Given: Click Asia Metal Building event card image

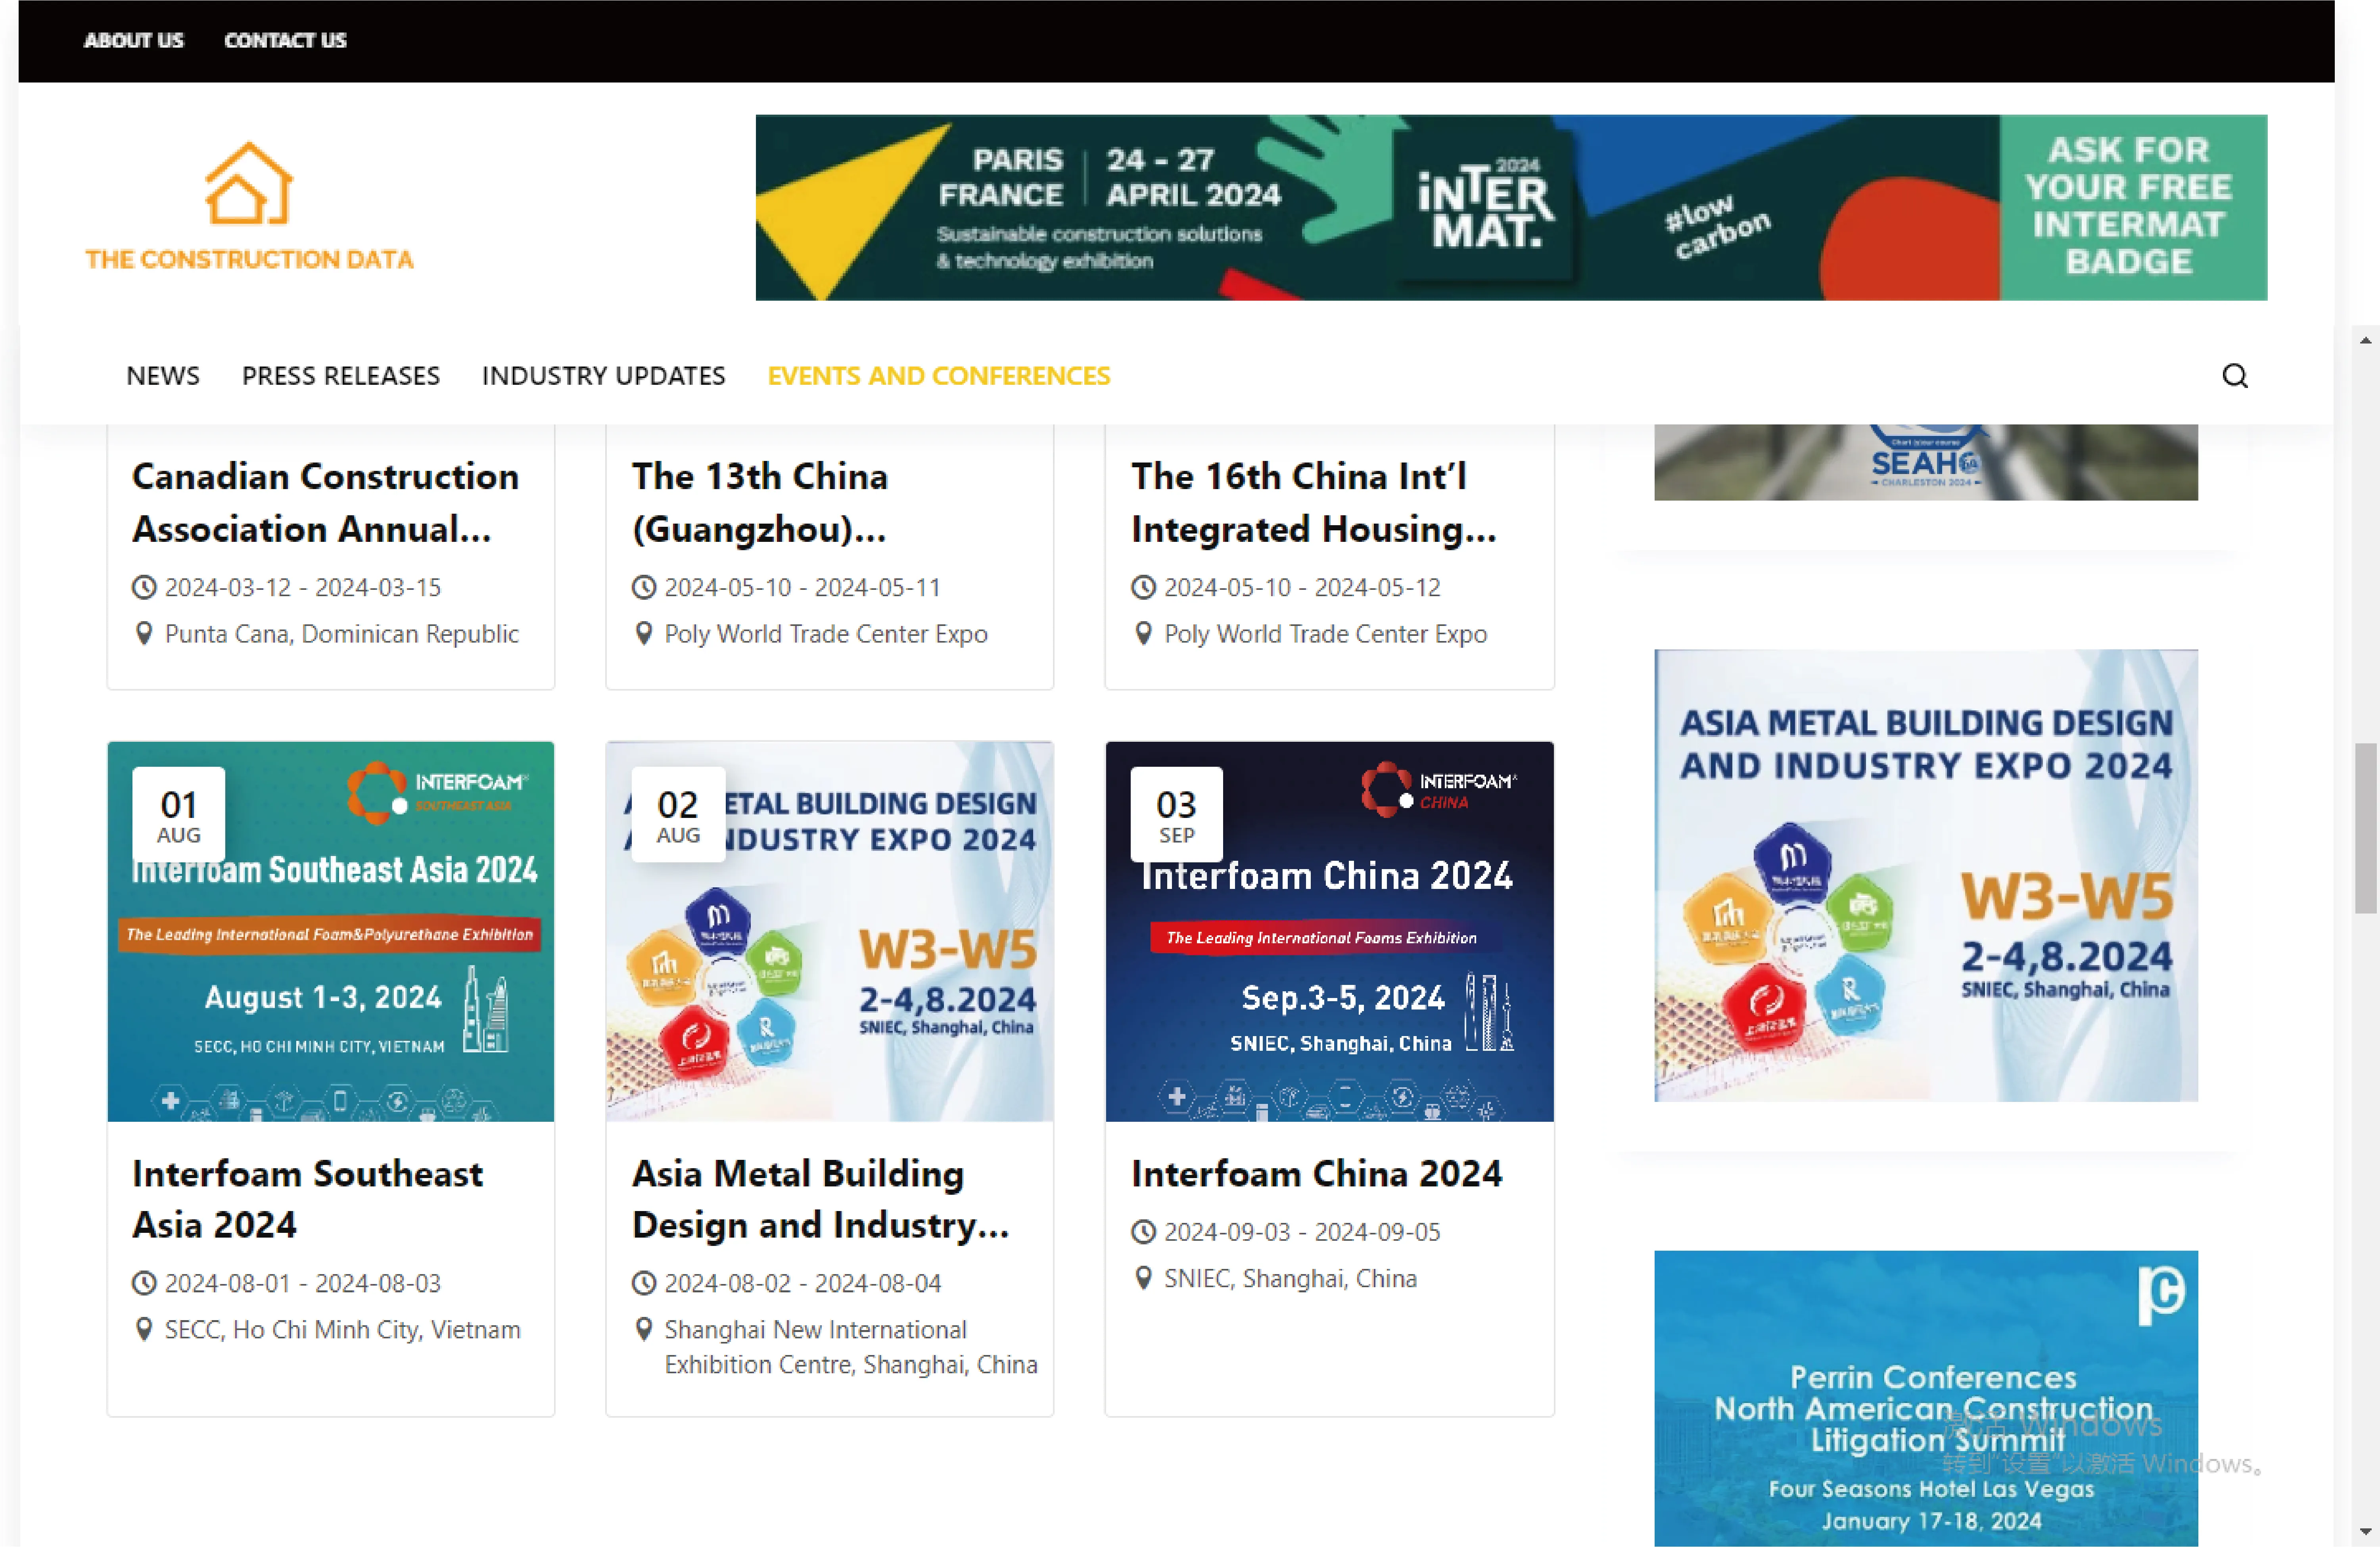Looking at the screenshot, I should (x=830, y=931).
